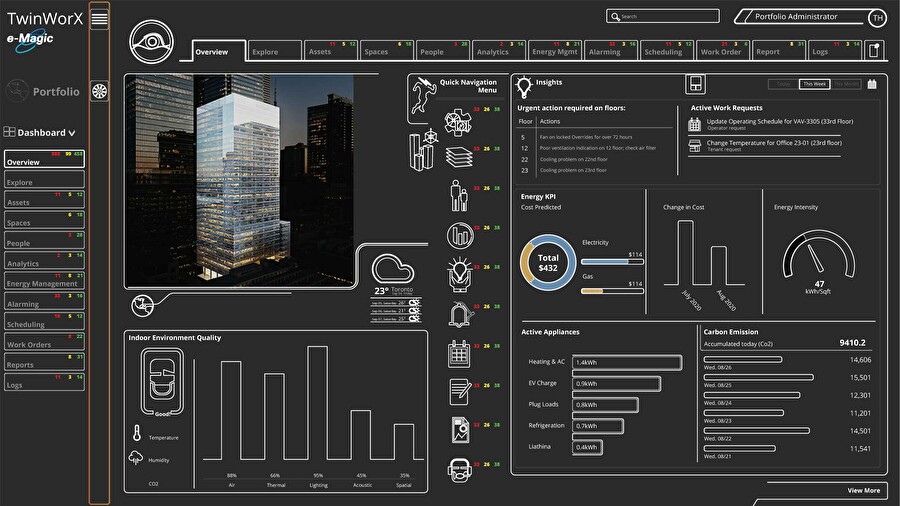Open Scheduling calendar icon in Quick Navigation

[459, 353]
